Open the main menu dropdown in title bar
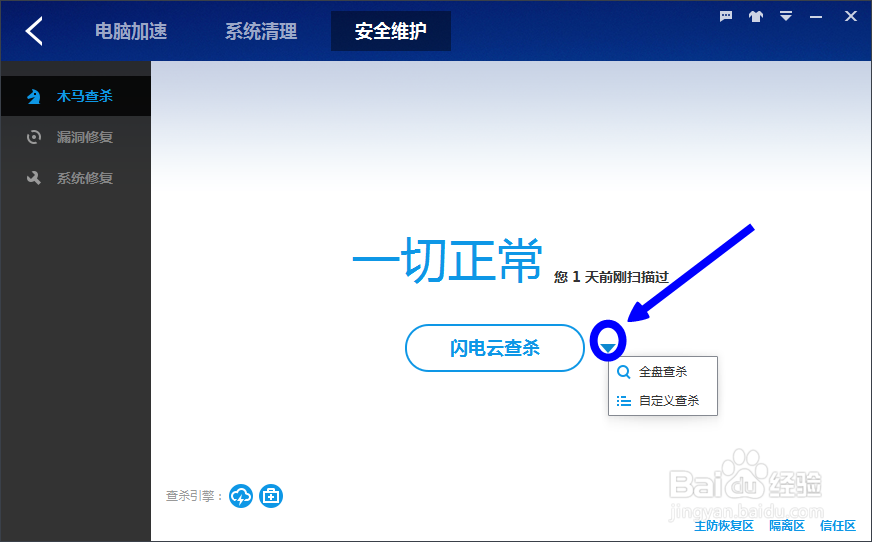Image resolution: width=872 pixels, height=542 pixels. [x=786, y=16]
